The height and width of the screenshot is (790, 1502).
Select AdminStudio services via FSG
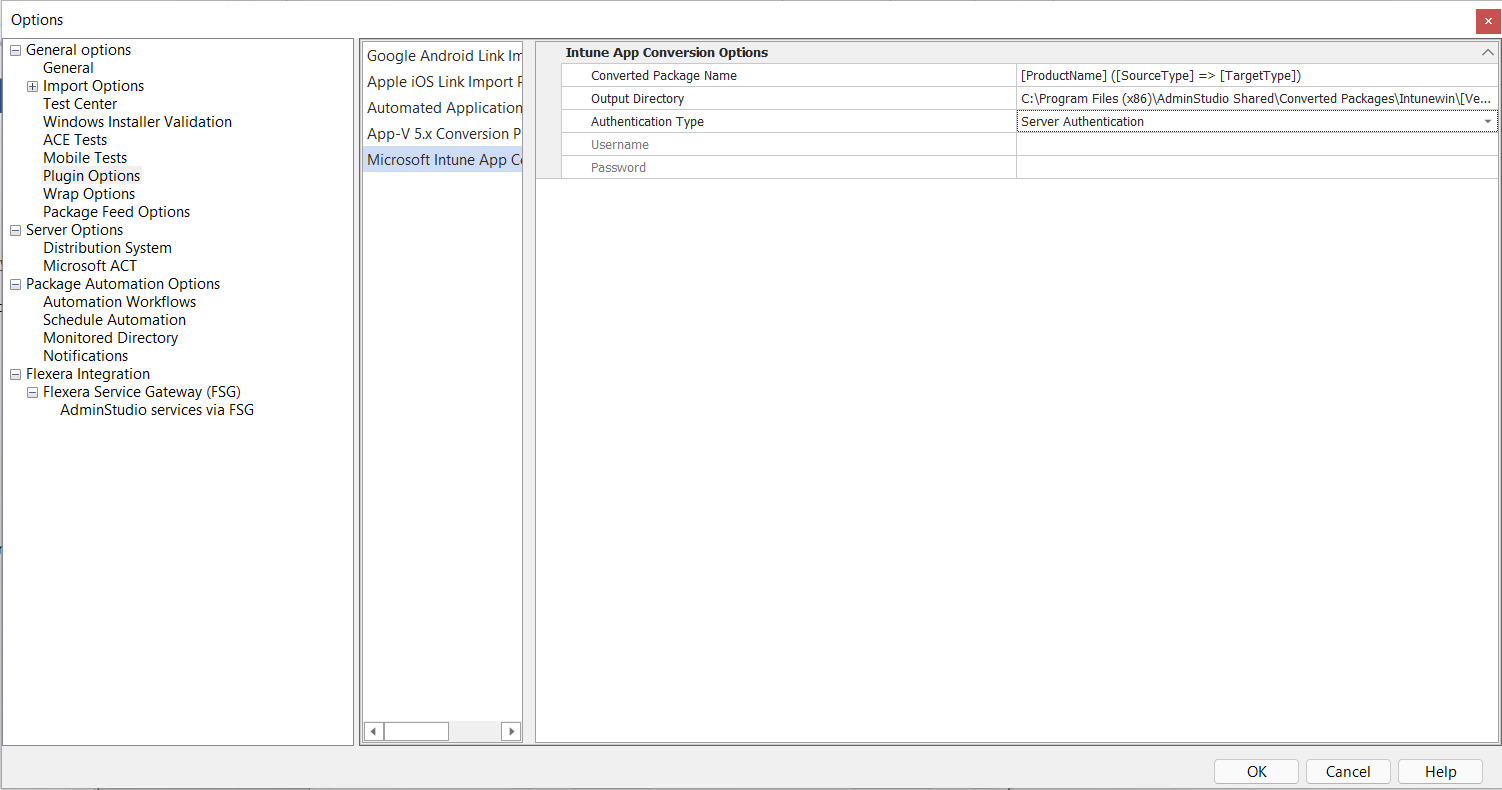pyautogui.click(x=156, y=410)
